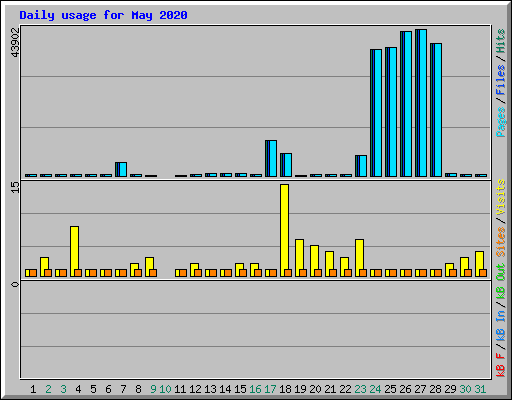This screenshot has width=512, height=400.
Task: Click day 29 on the x-axis
Action: point(450,389)
